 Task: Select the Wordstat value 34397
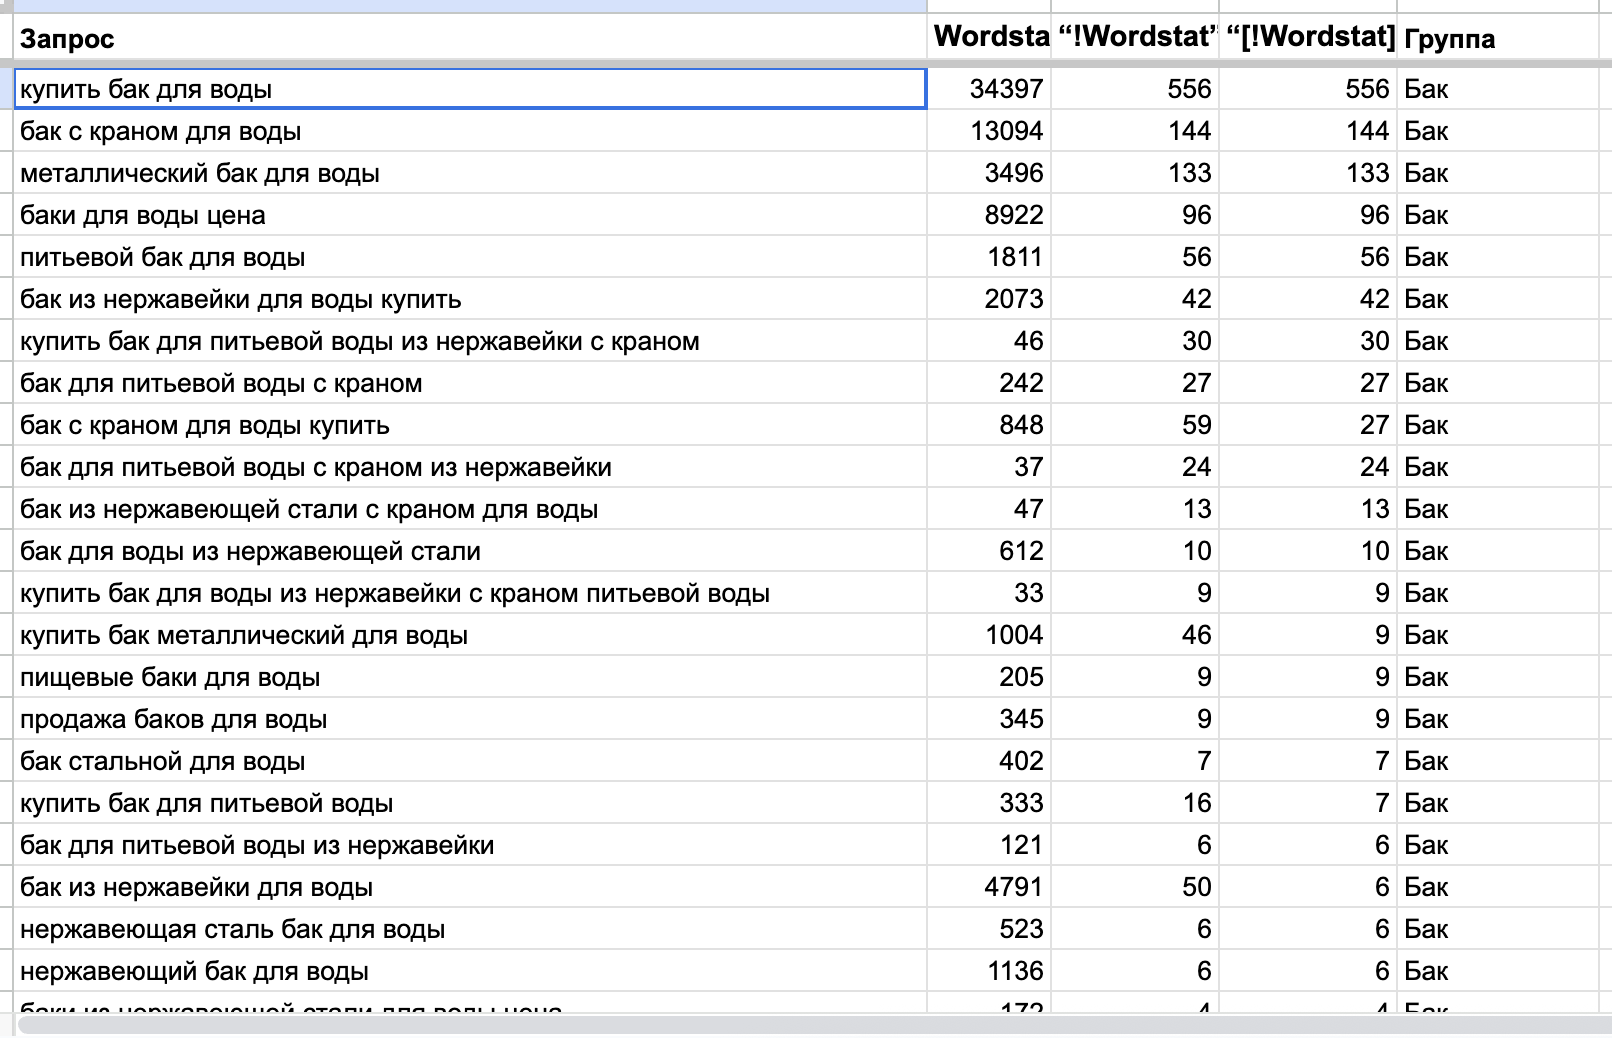pyautogui.click(x=989, y=89)
